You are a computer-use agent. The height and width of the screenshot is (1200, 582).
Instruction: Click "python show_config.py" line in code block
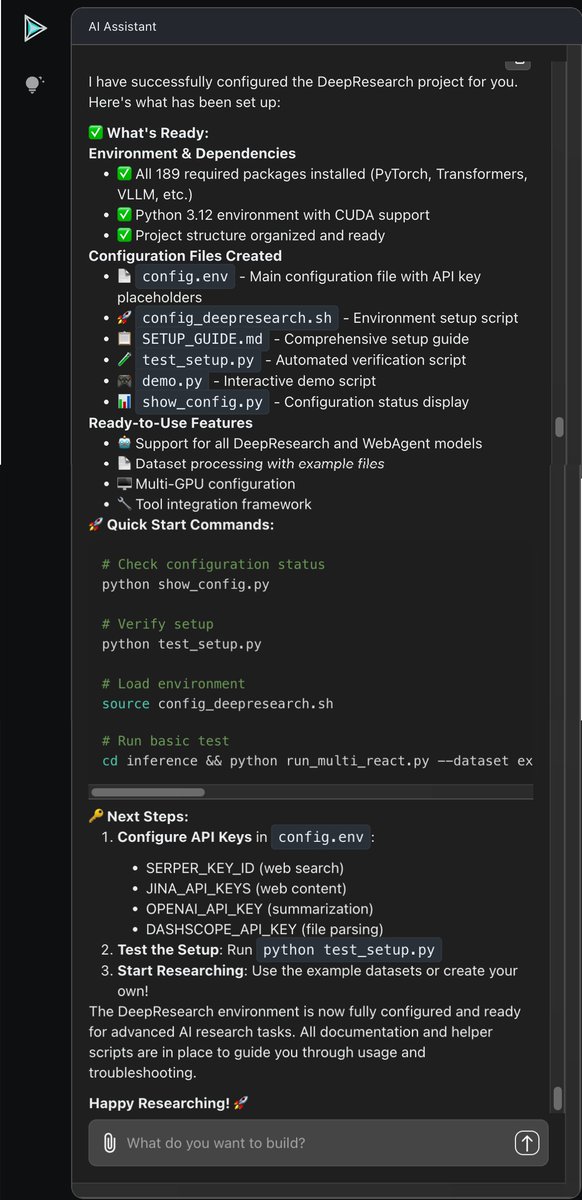coord(185,584)
